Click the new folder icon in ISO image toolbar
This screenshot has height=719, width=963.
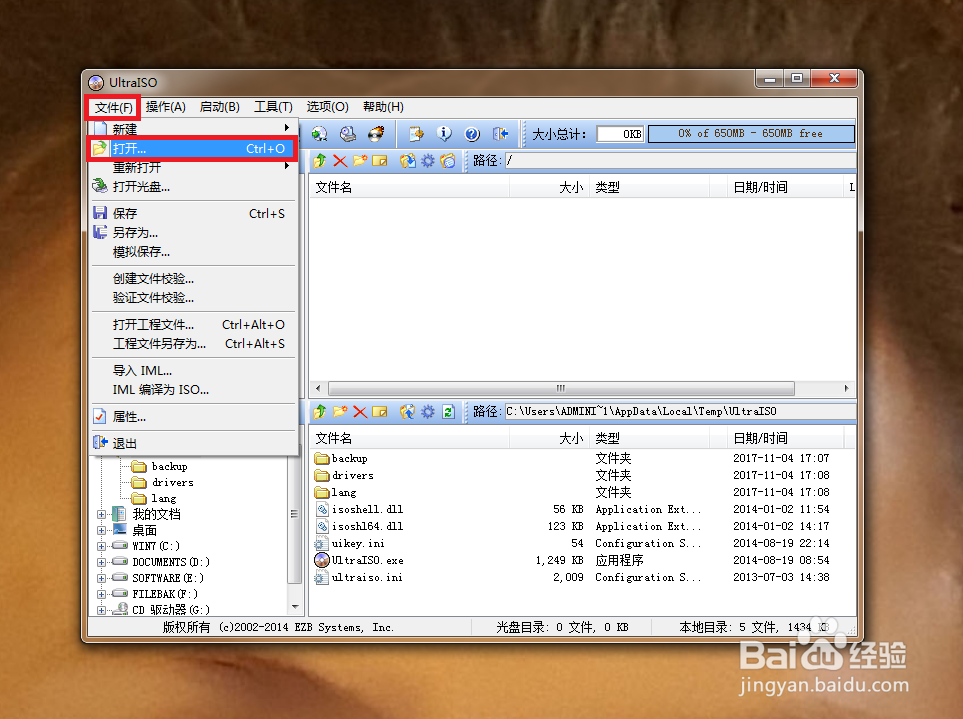360,161
